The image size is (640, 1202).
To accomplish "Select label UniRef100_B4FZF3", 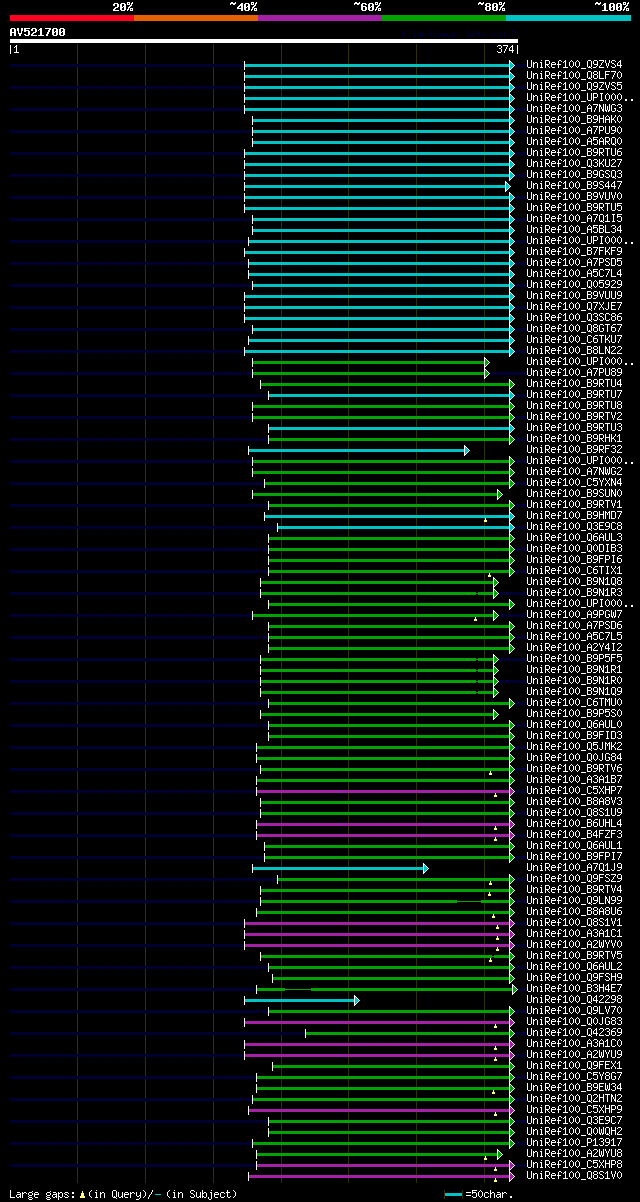I will (574, 834).
